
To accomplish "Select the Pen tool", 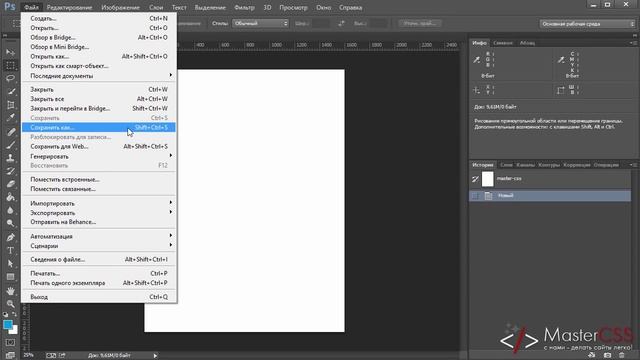I will (x=10, y=237).
